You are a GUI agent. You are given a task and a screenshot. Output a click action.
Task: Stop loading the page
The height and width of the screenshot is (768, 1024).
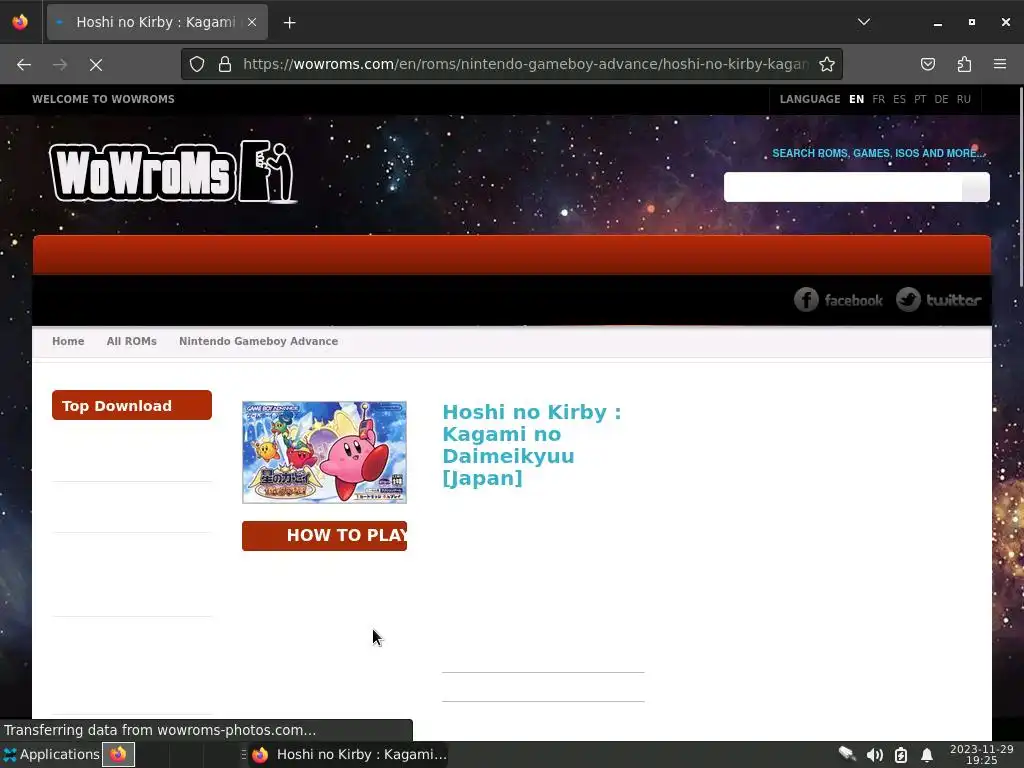pos(95,65)
